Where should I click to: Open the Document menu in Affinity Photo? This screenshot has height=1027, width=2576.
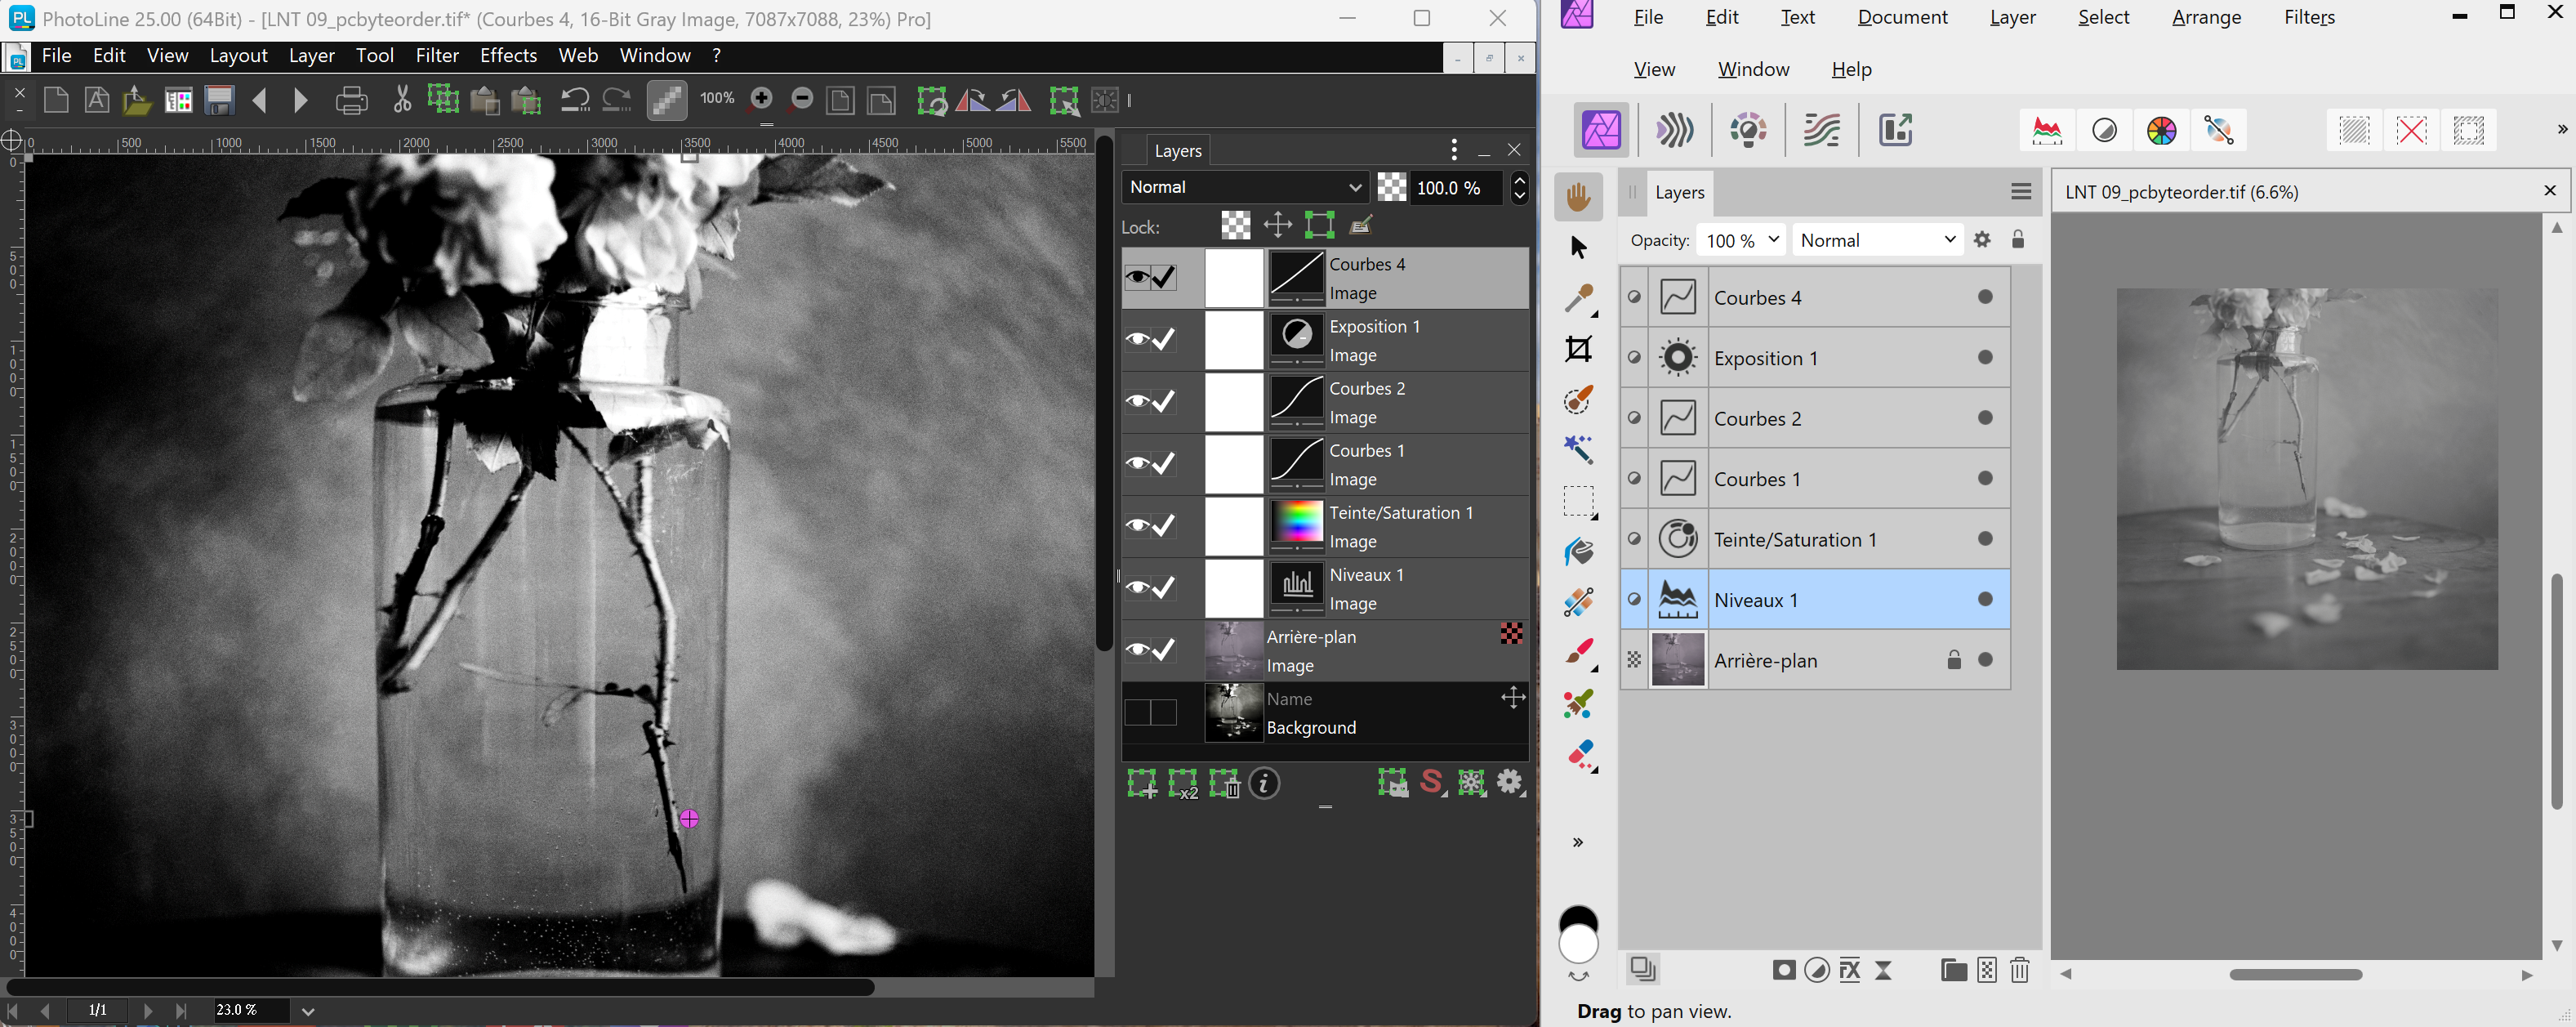[1902, 17]
